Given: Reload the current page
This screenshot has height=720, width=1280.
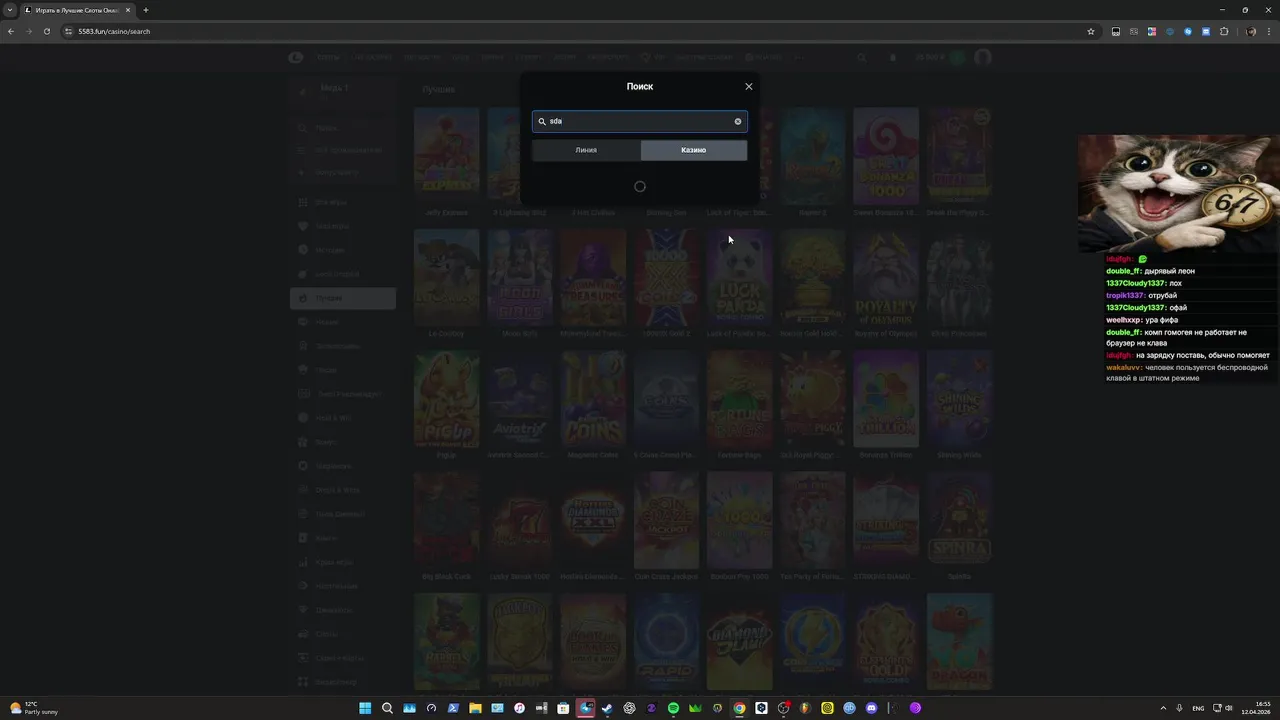Looking at the screenshot, I should (46, 31).
